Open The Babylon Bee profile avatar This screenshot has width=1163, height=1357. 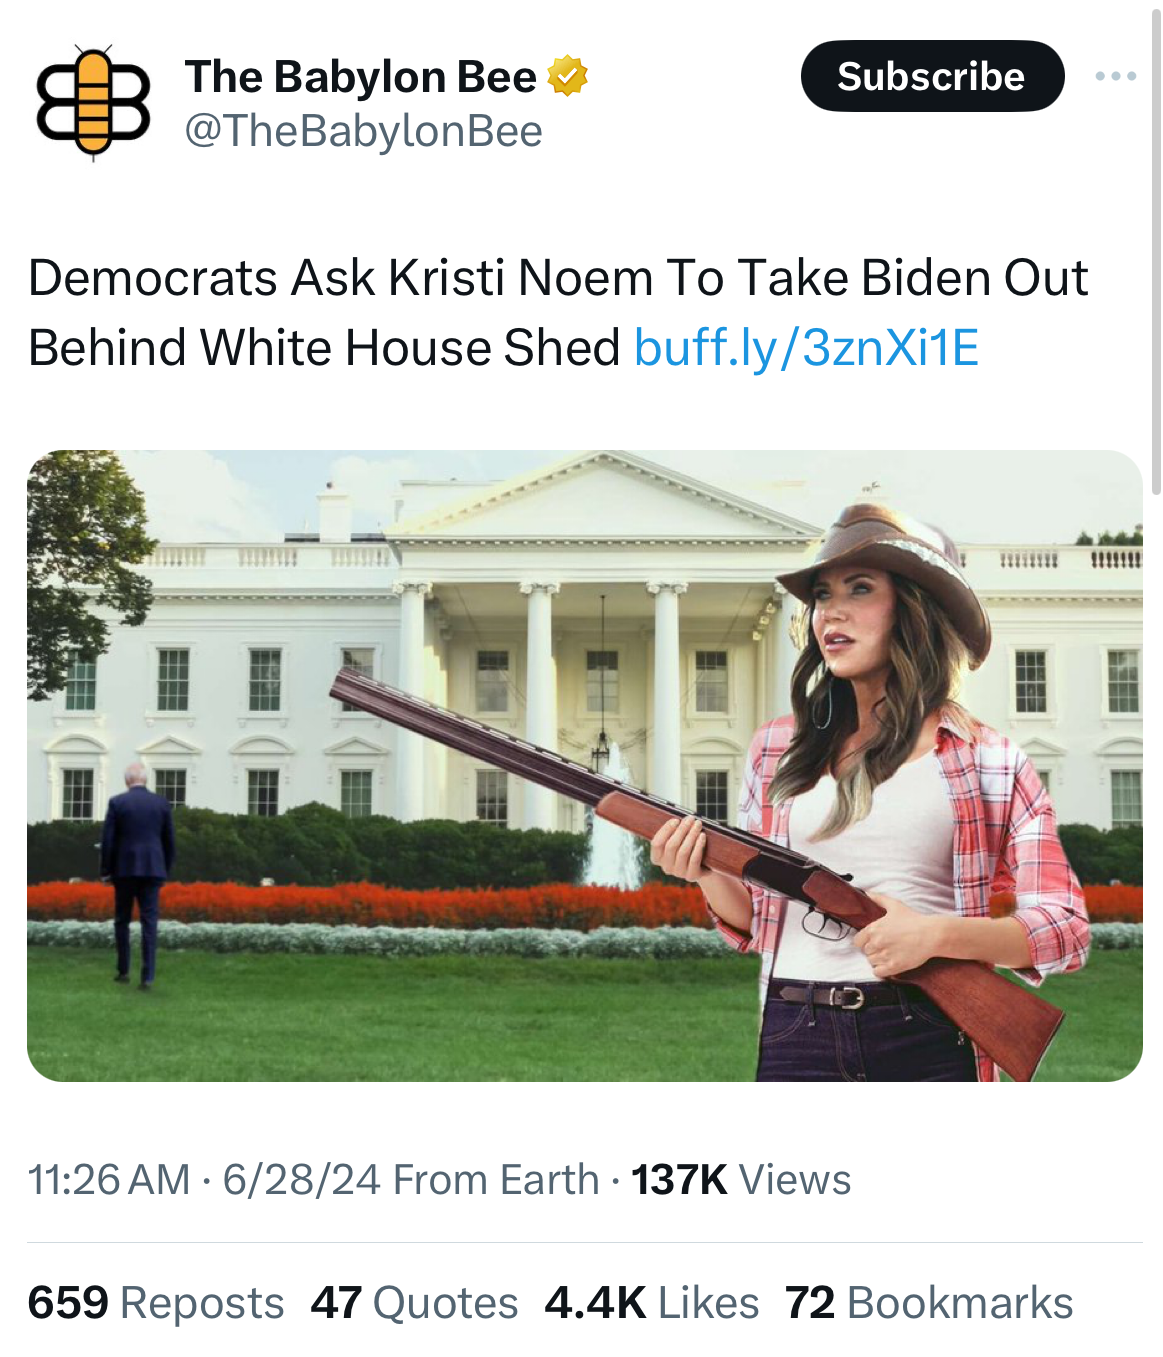[93, 102]
